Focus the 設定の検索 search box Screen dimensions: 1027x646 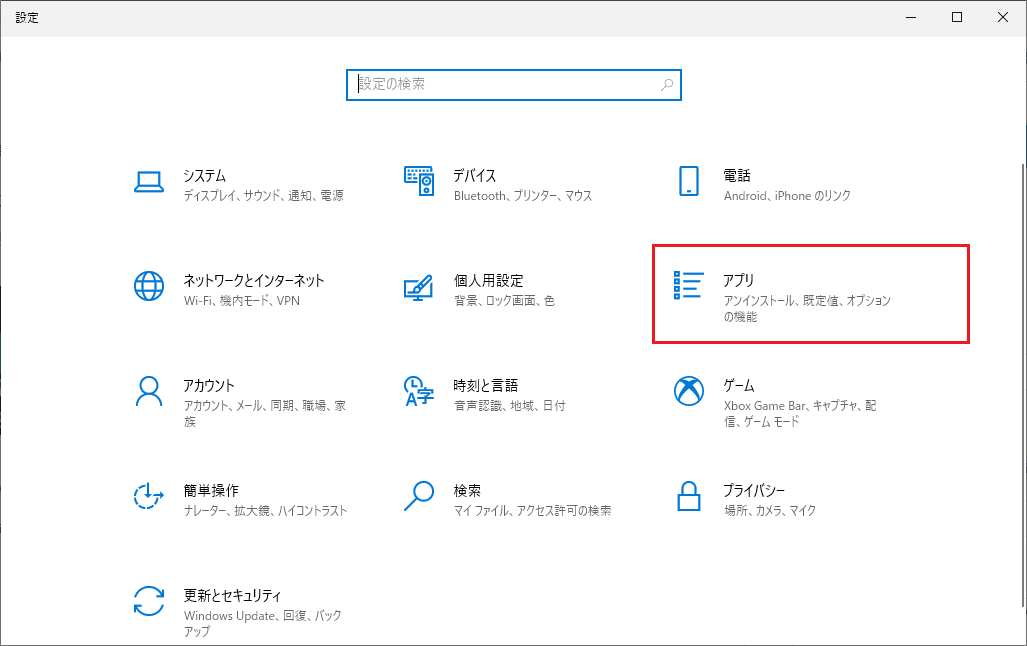tap(500, 85)
